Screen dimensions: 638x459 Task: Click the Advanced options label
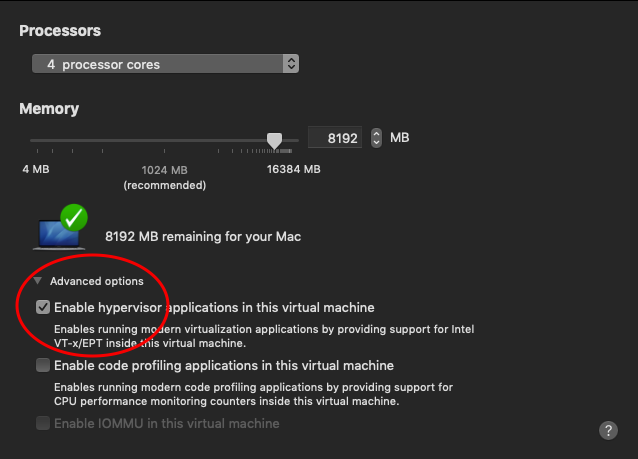pos(96,281)
